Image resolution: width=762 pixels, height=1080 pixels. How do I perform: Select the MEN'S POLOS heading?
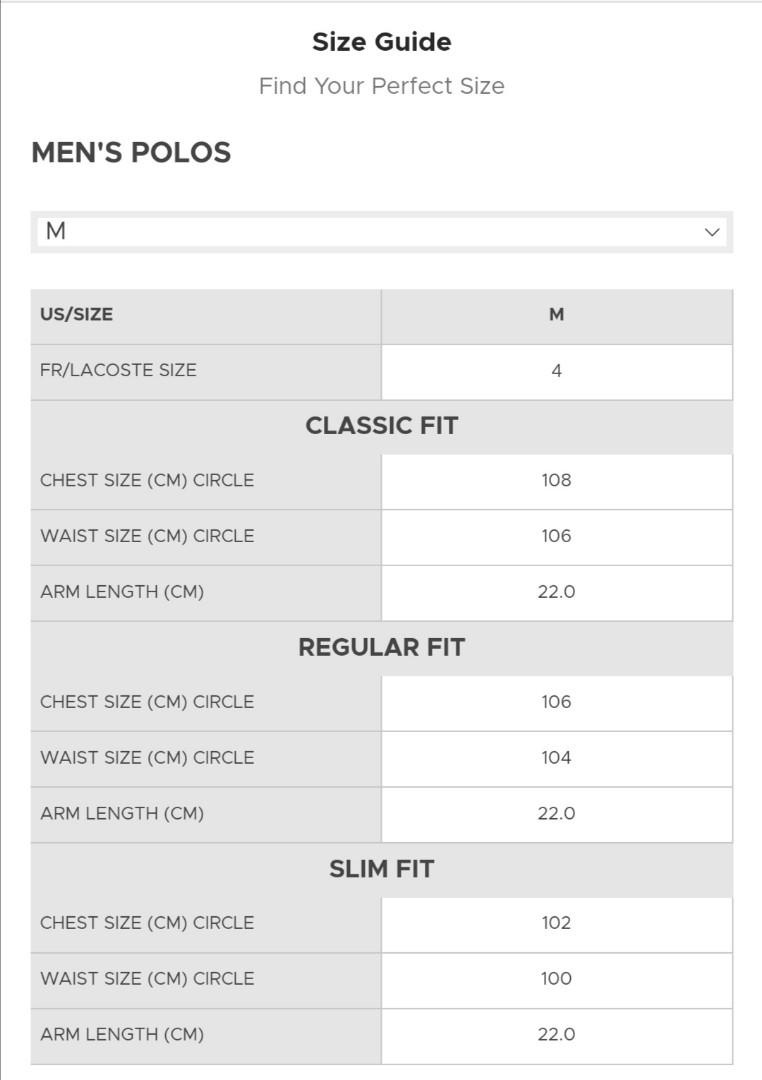(x=130, y=152)
